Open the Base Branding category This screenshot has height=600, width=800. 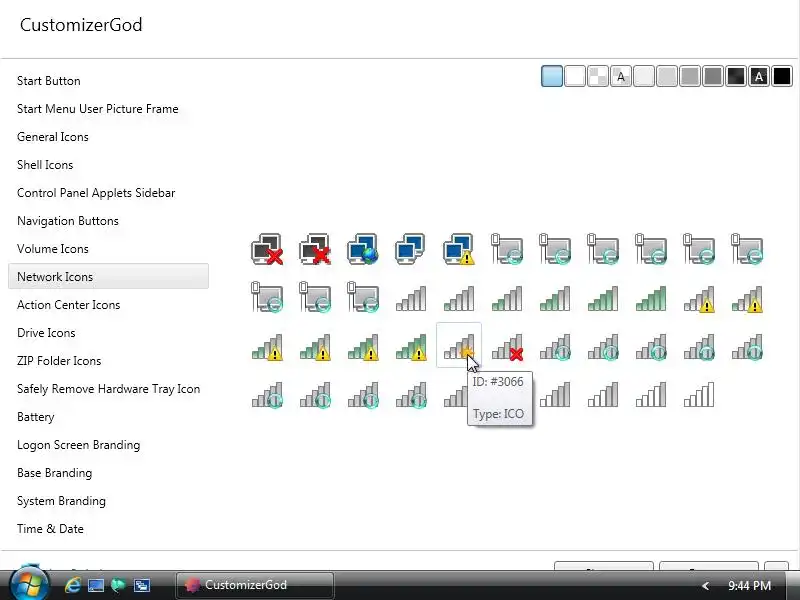[54, 473]
